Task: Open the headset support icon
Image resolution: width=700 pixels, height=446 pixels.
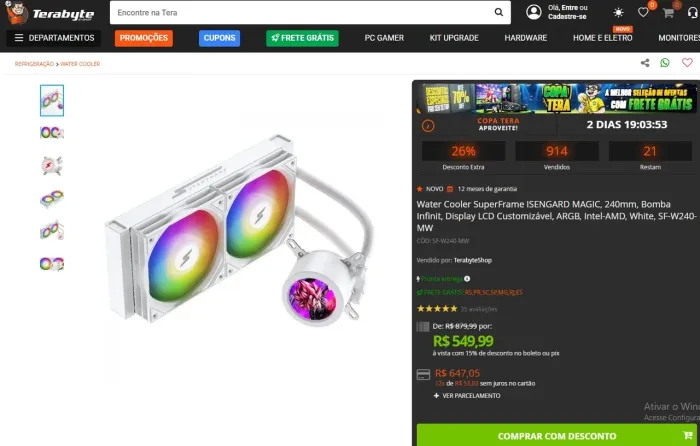Action: 693,13
